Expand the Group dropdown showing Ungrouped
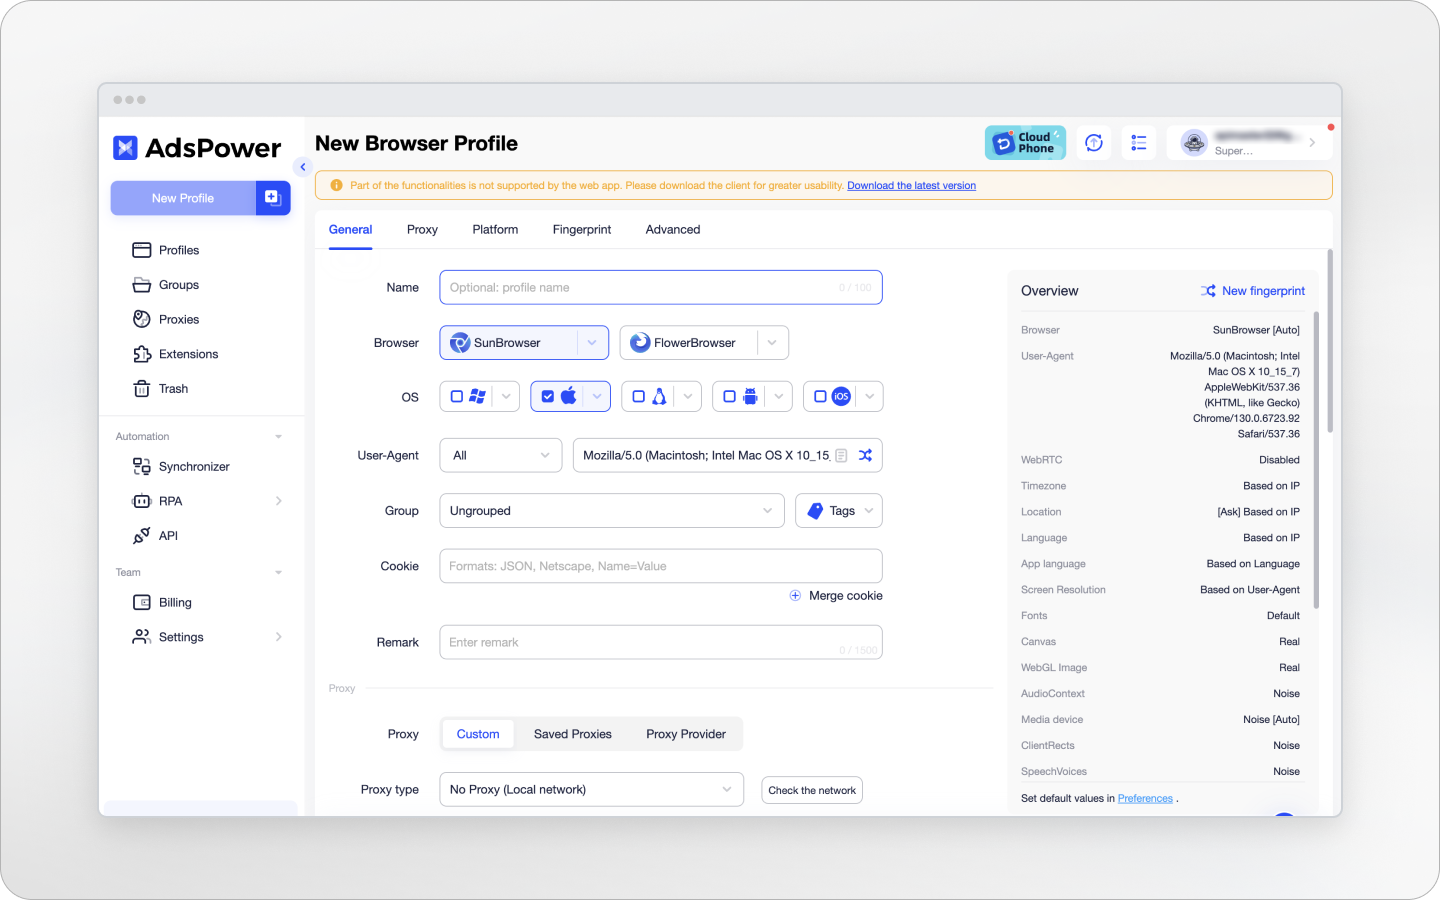Viewport: 1440px width, 900px height. click(x=611, y=510)
